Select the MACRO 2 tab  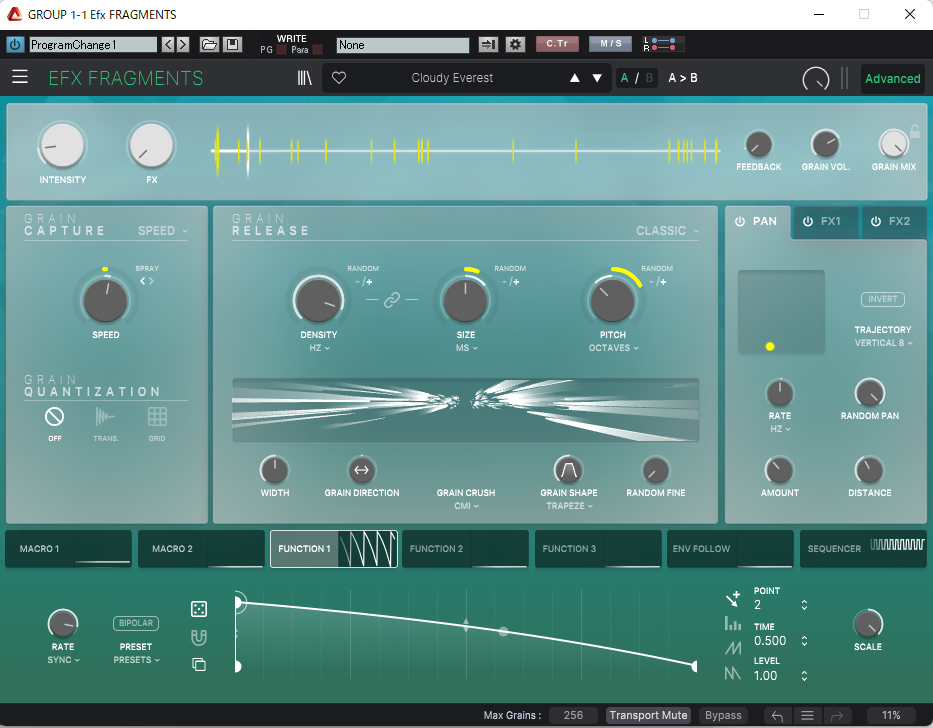click(x=201, y=549)
